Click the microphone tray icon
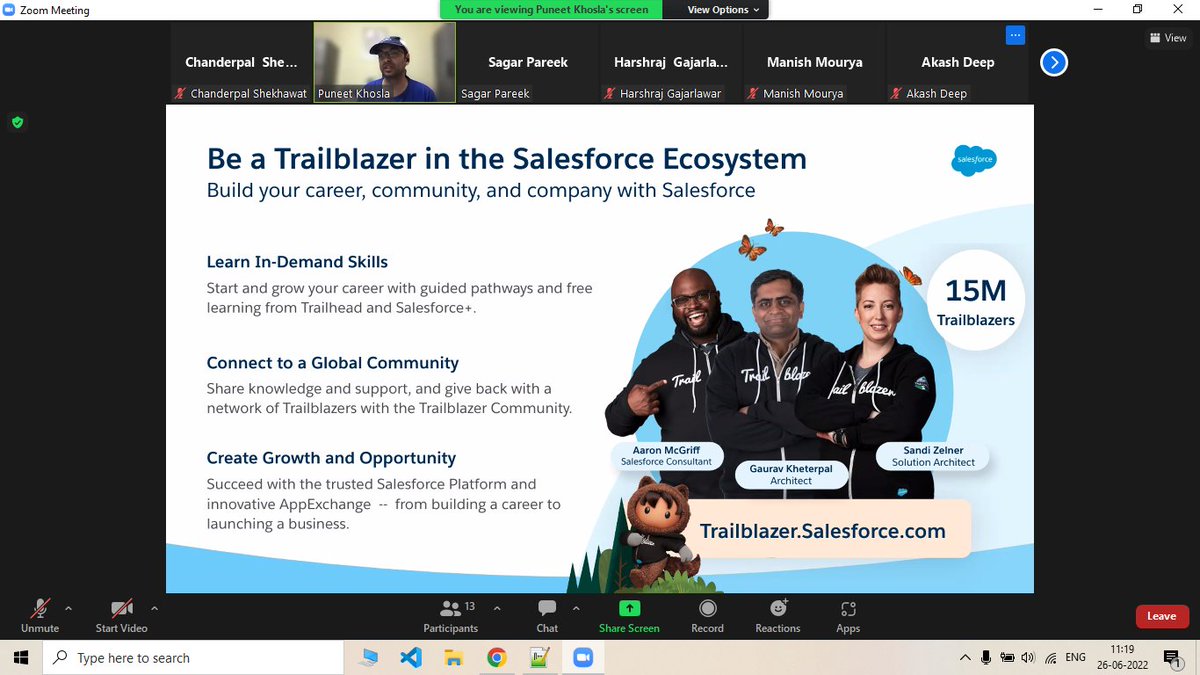Image resolution: width=1200 pixels, height=675 pixels. (986, 658)
